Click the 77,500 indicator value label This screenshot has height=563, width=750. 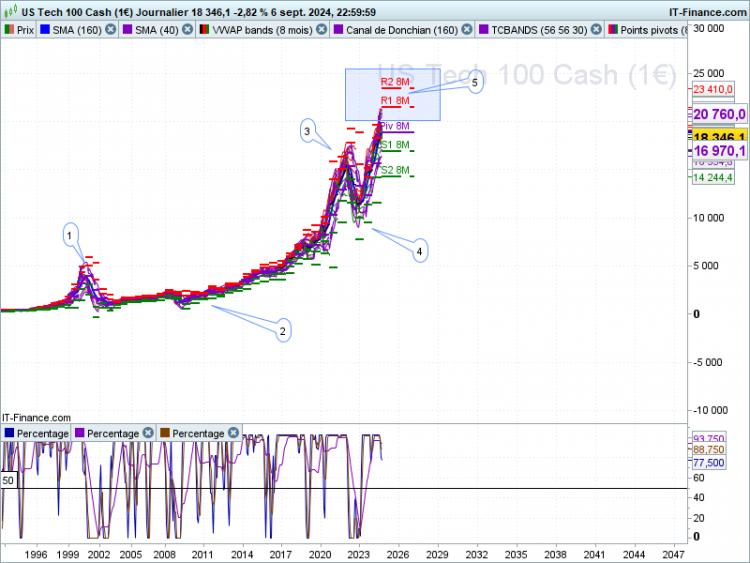709,463
